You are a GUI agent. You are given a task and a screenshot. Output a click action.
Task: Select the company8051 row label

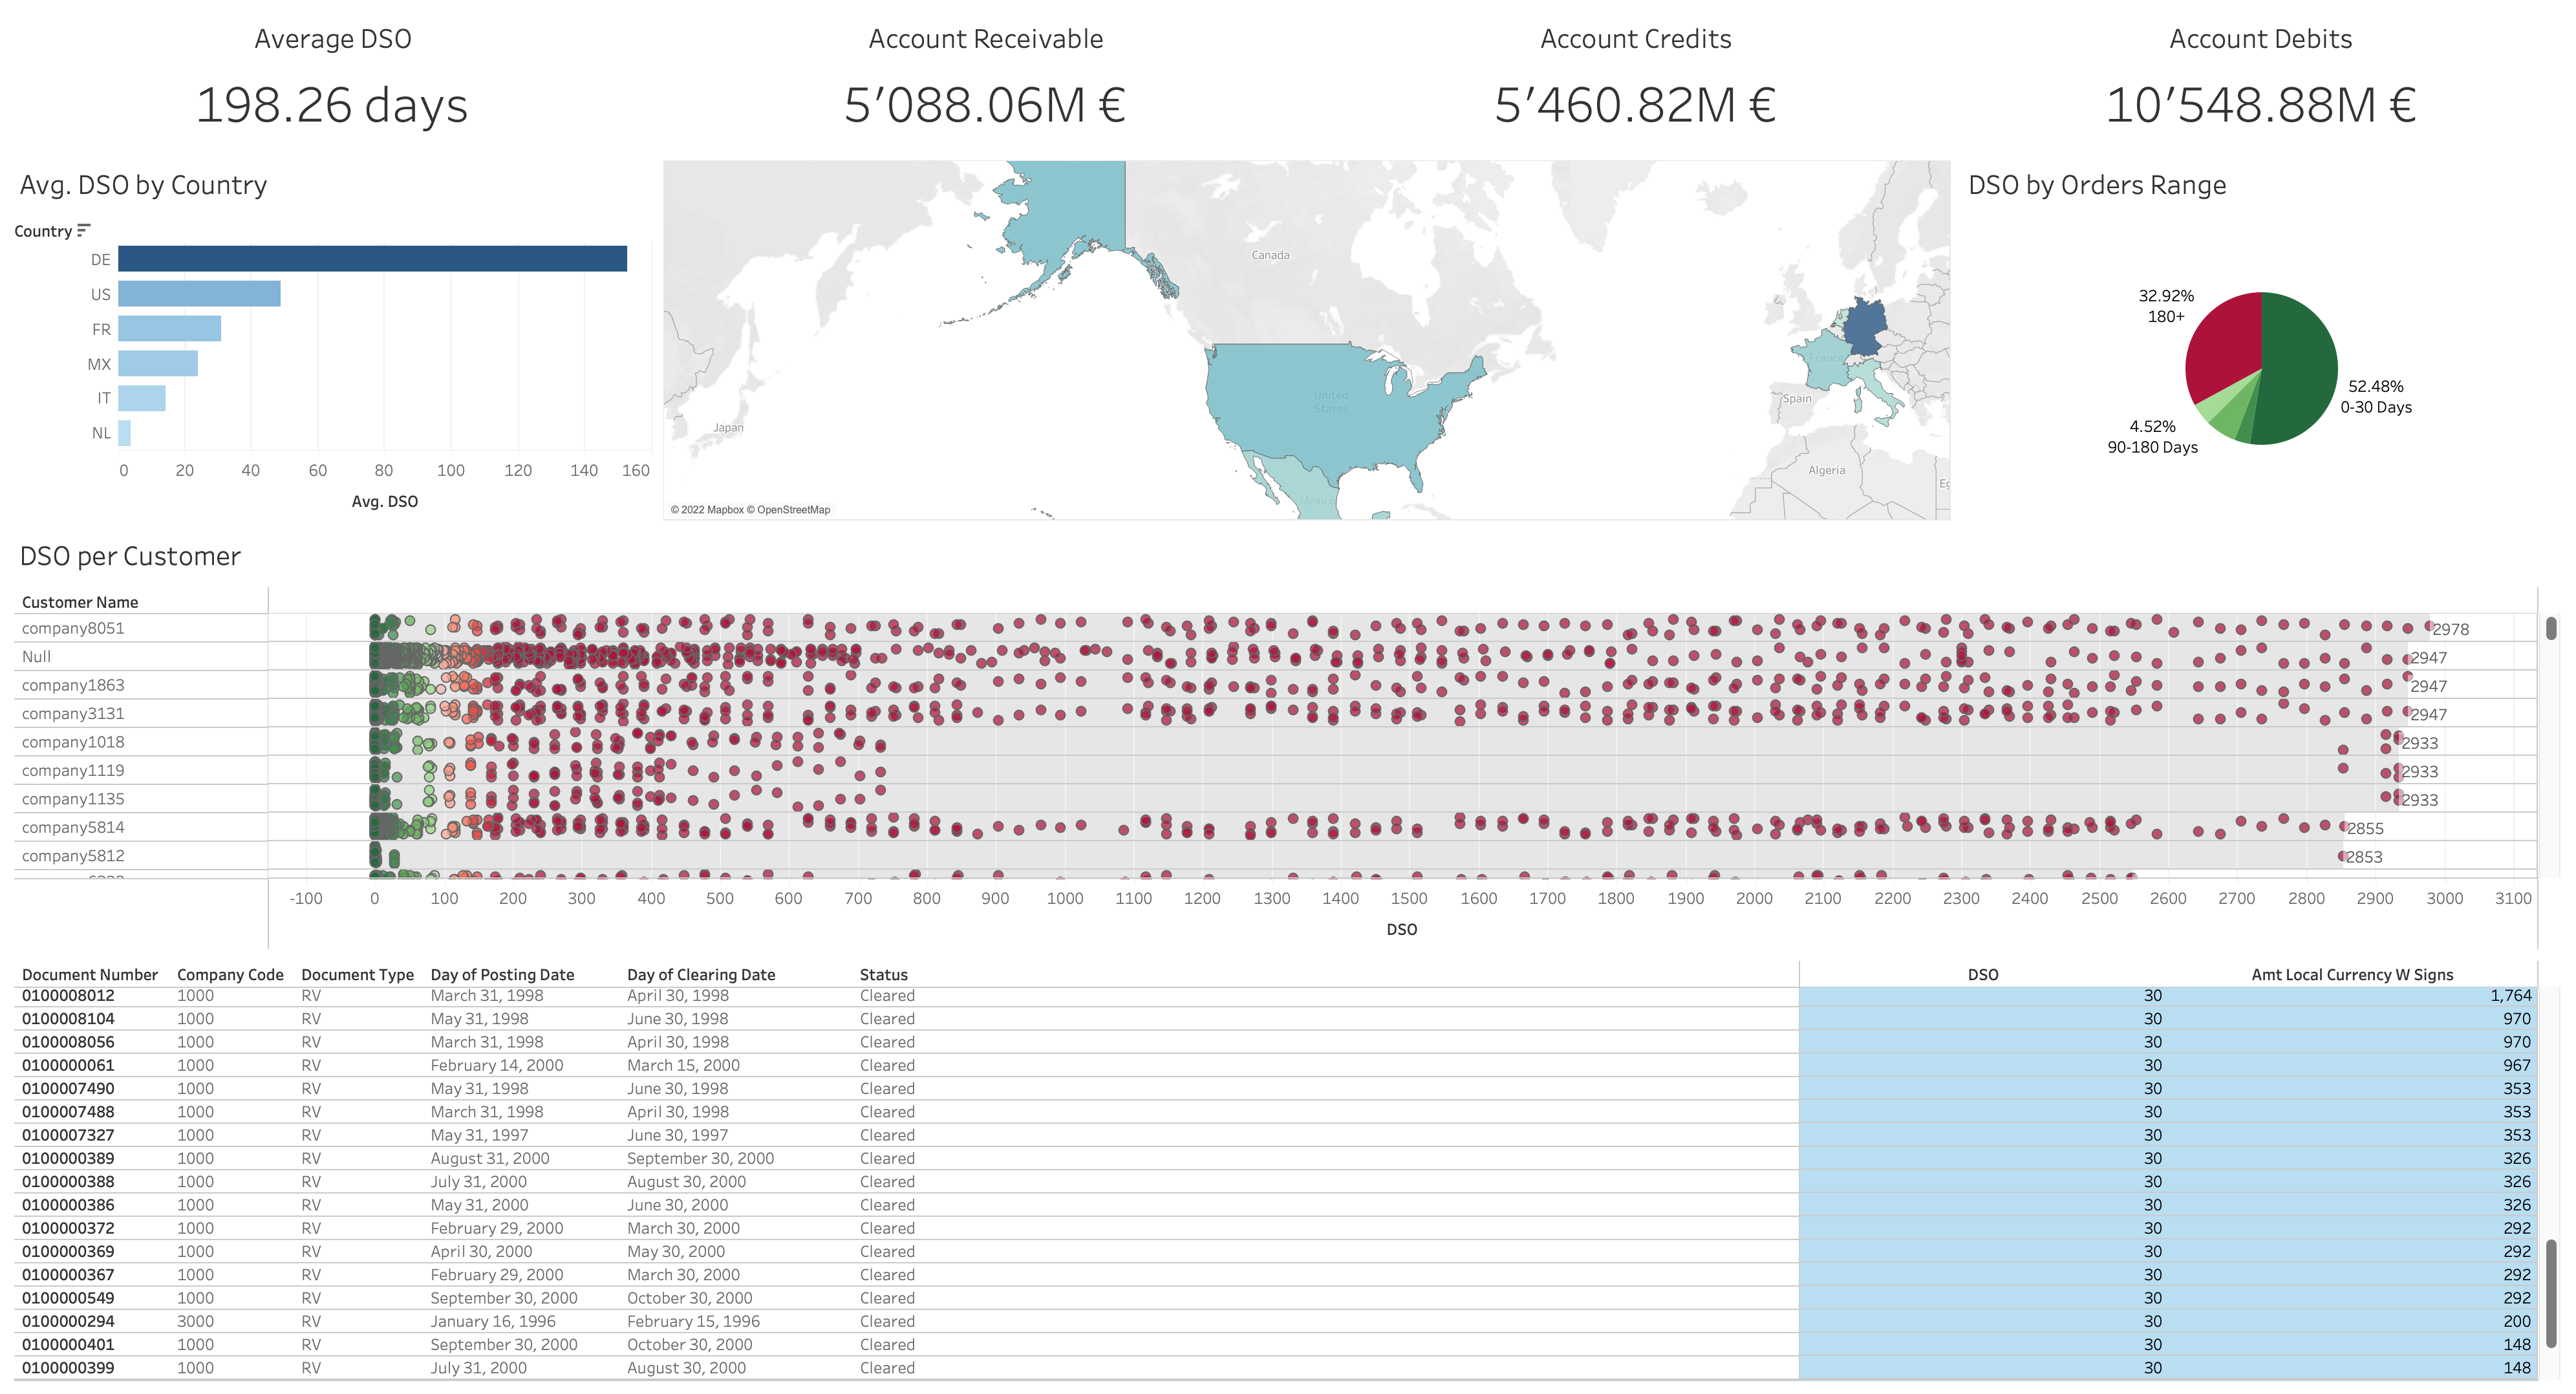pyautogui.click(x=73, y=627)
